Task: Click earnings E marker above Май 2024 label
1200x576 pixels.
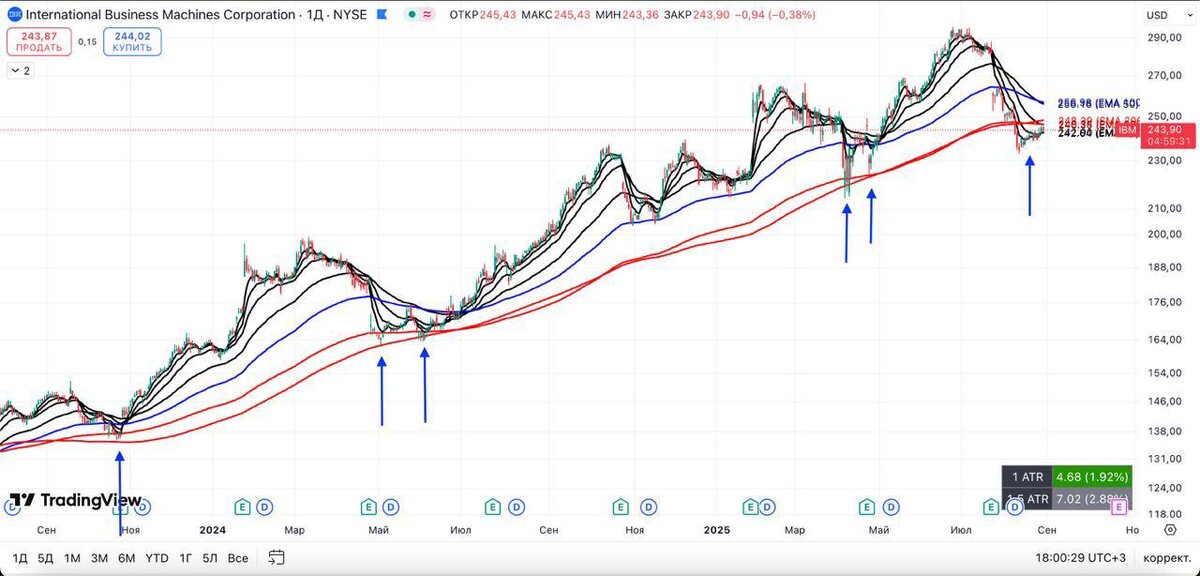Action: tap(368, 506)
